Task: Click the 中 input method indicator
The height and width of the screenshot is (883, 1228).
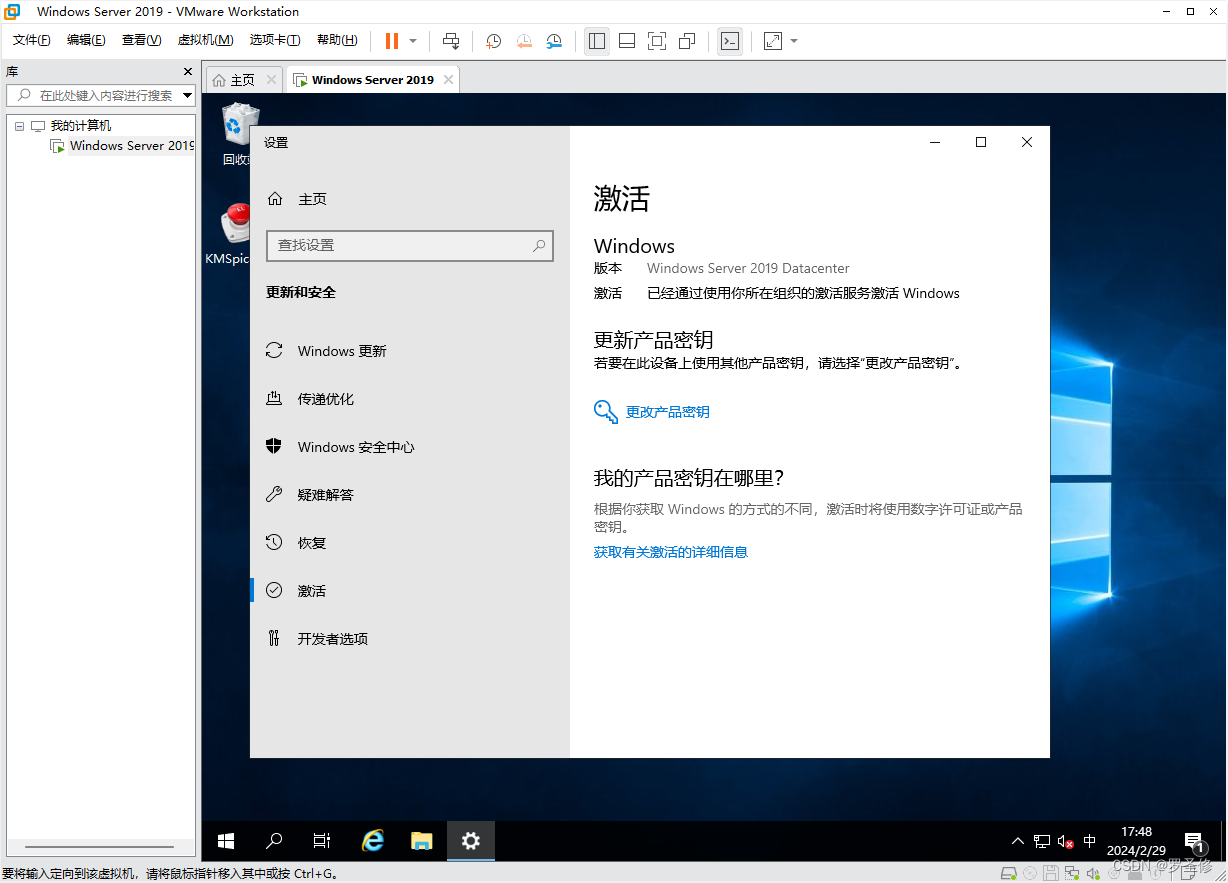Action: coord(1090,841)
